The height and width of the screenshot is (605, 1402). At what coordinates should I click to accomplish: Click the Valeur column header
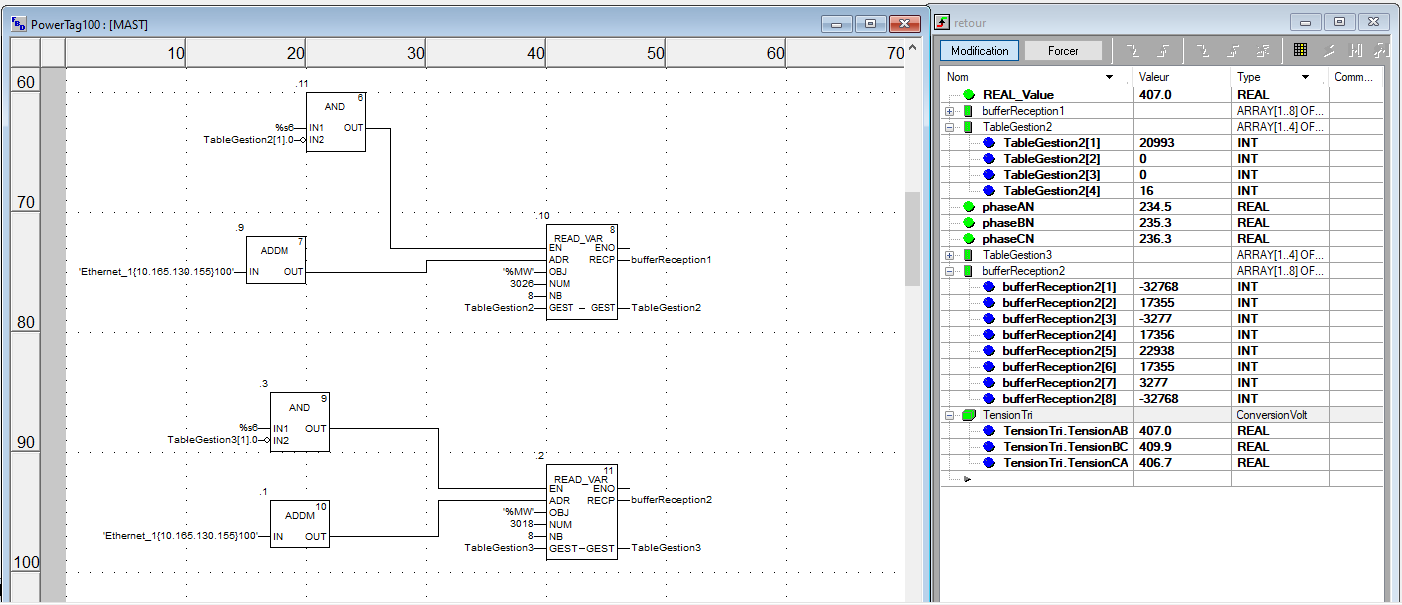(1180, 77)
